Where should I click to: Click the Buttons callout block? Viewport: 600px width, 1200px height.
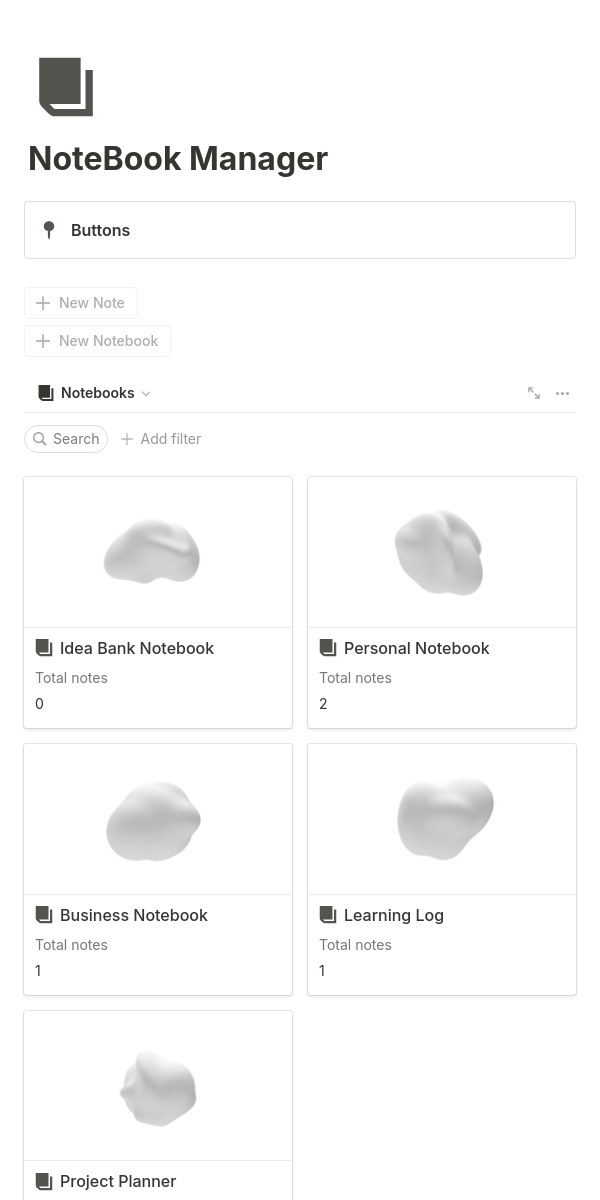click(300, 230)
